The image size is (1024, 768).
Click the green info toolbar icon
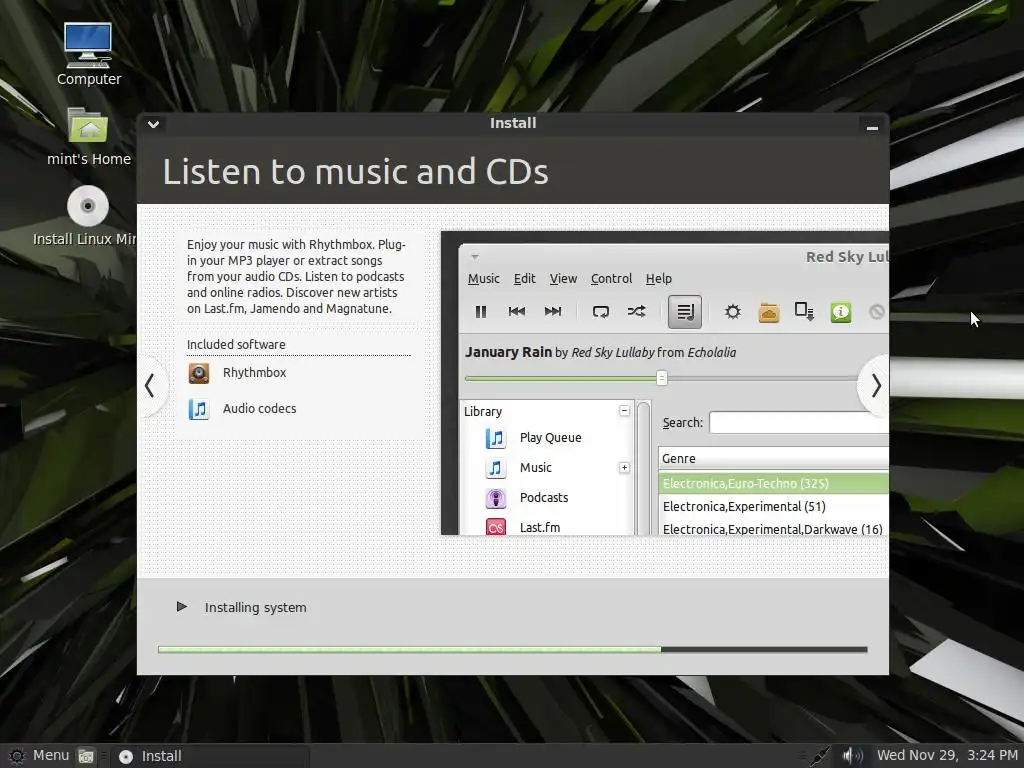click(x=840, y=312)
